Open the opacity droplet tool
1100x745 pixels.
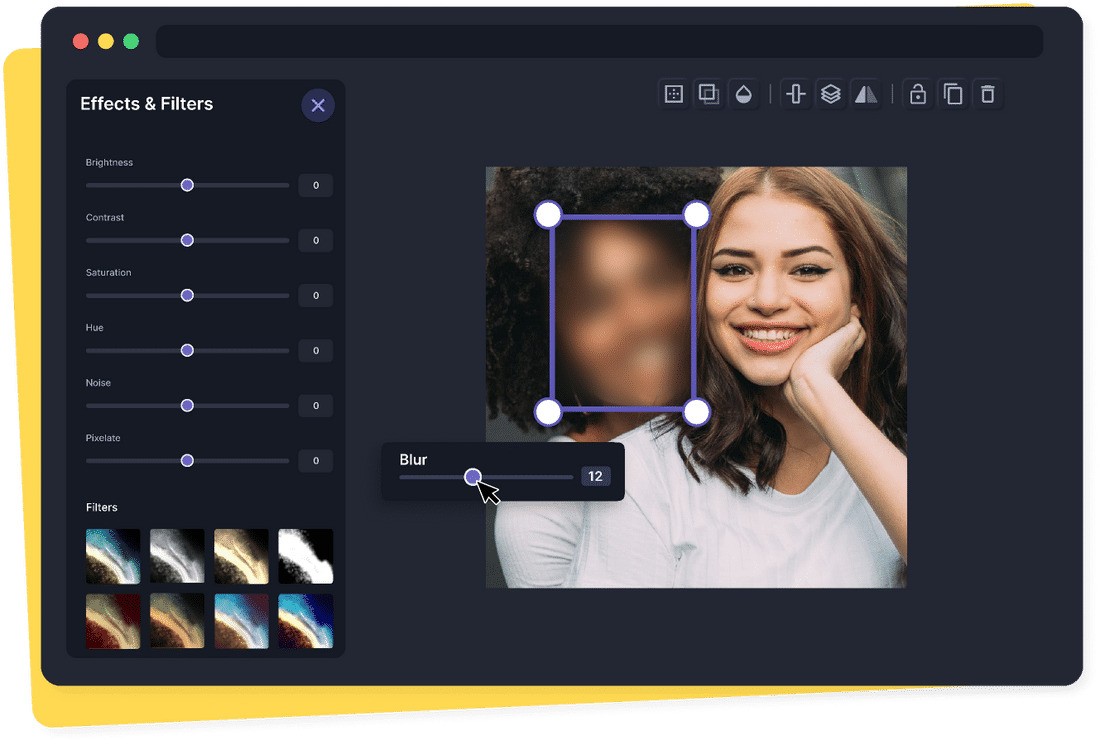[x=743, y=94]
